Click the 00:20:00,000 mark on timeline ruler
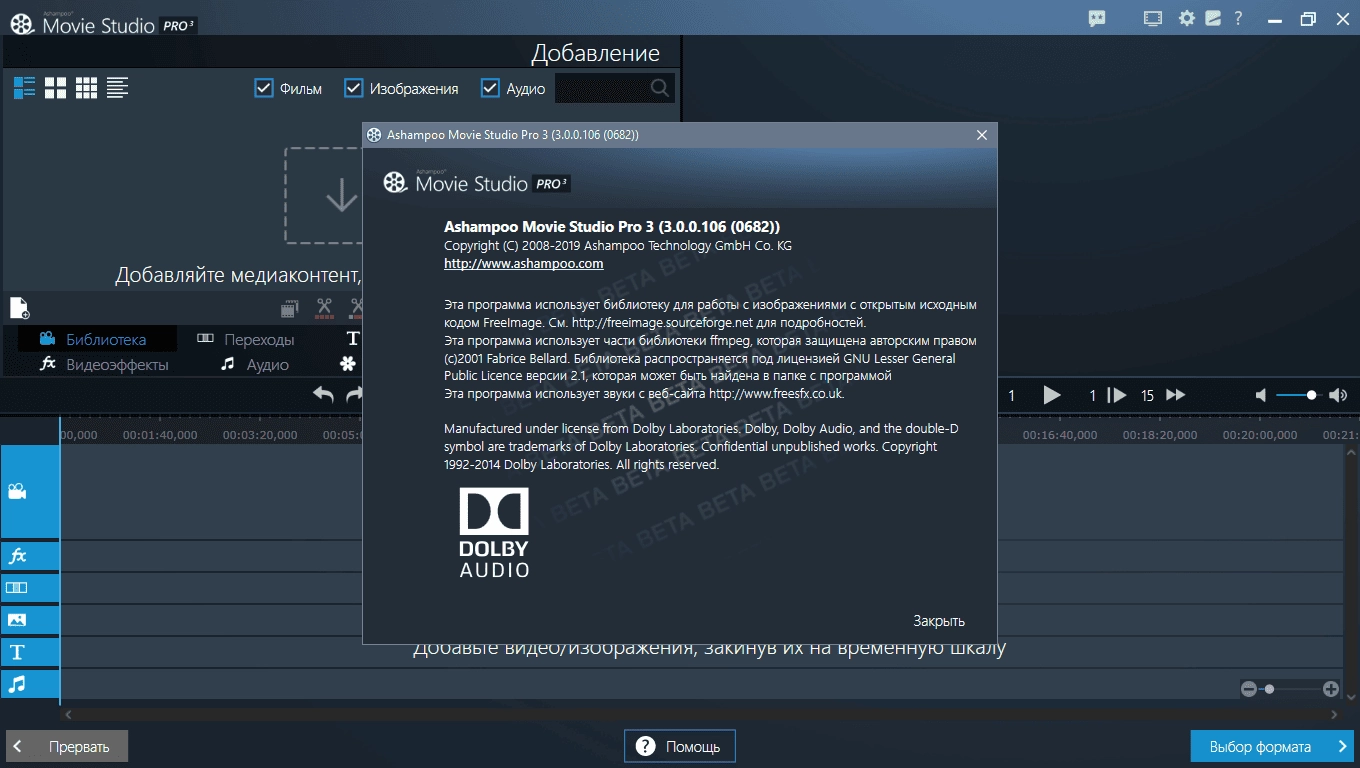This screenshot has height=768, width=1360. click(x=1260, y=435)
